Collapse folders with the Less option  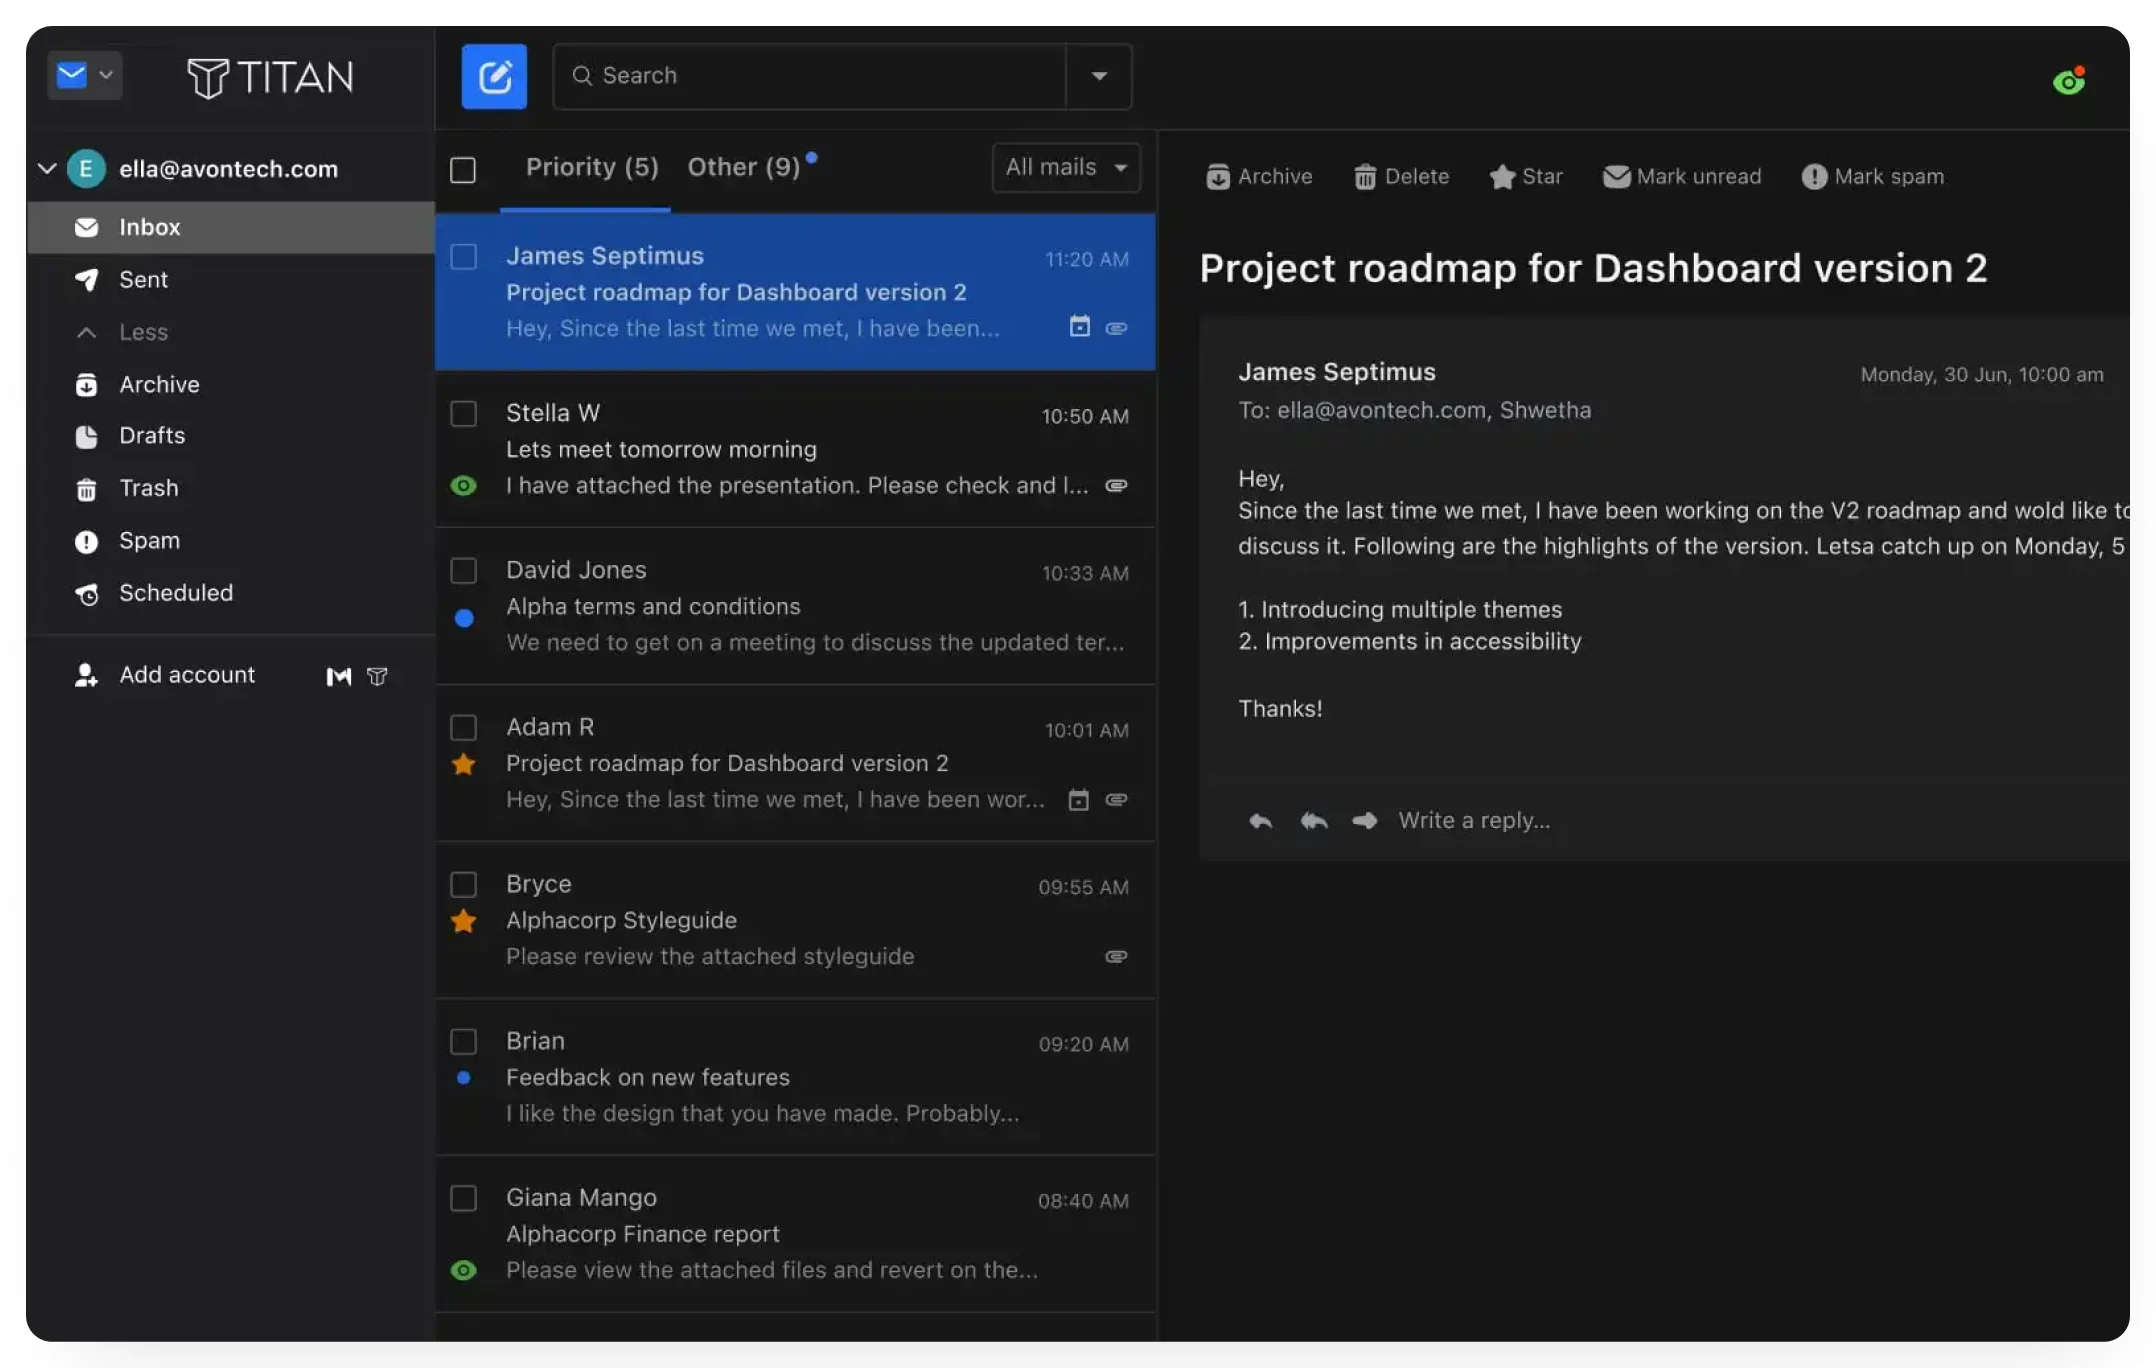(143, 332)
